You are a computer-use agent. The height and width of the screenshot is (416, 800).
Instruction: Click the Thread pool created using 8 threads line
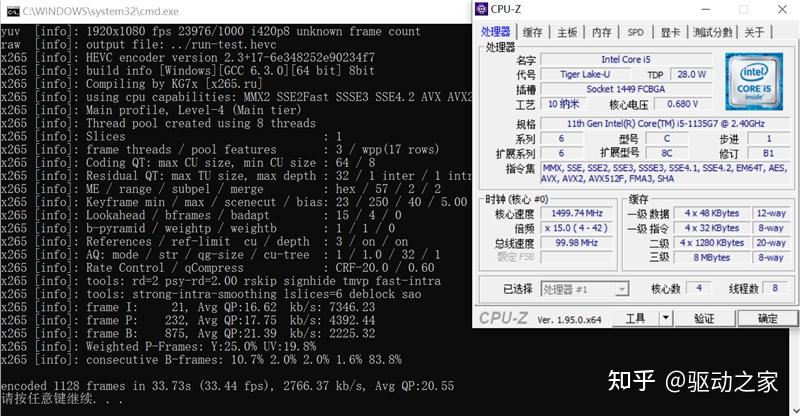pos(159,124)
